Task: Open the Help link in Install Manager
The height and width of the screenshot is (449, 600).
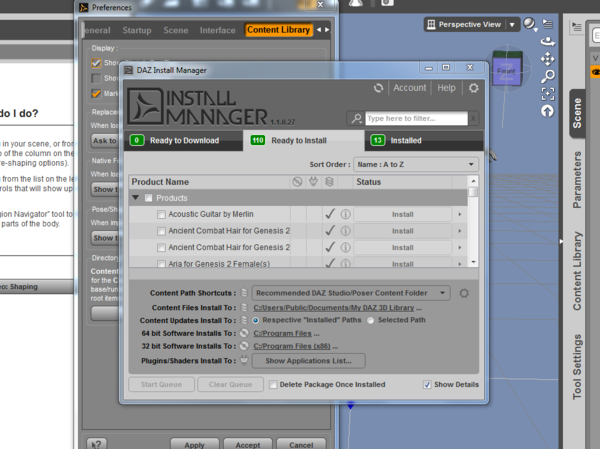Action: tap(446, 88)
